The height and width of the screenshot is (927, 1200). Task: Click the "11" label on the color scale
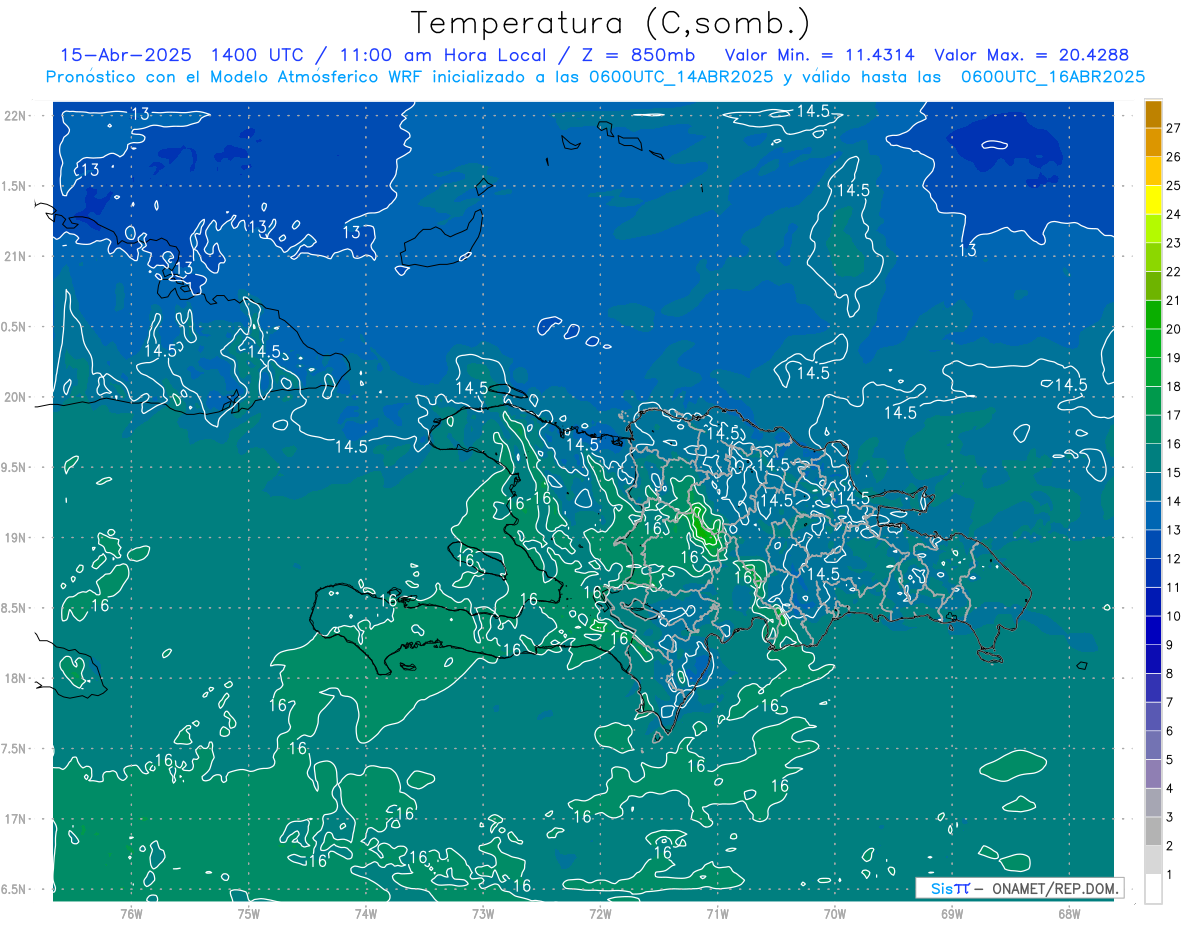tap(1174, 587)
